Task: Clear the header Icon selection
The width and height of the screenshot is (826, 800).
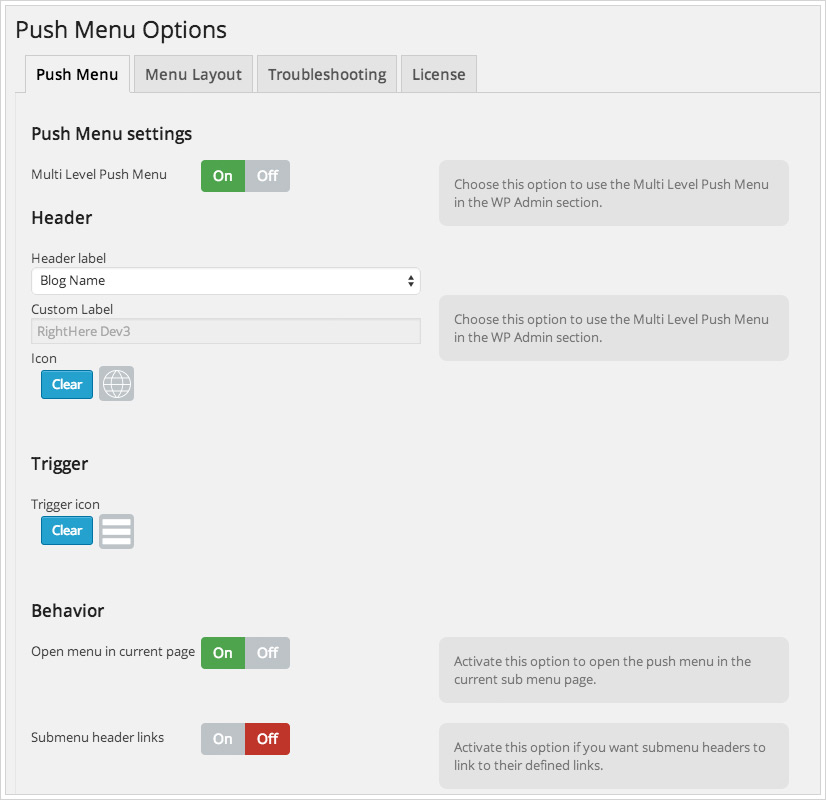Action: [67, 384]
